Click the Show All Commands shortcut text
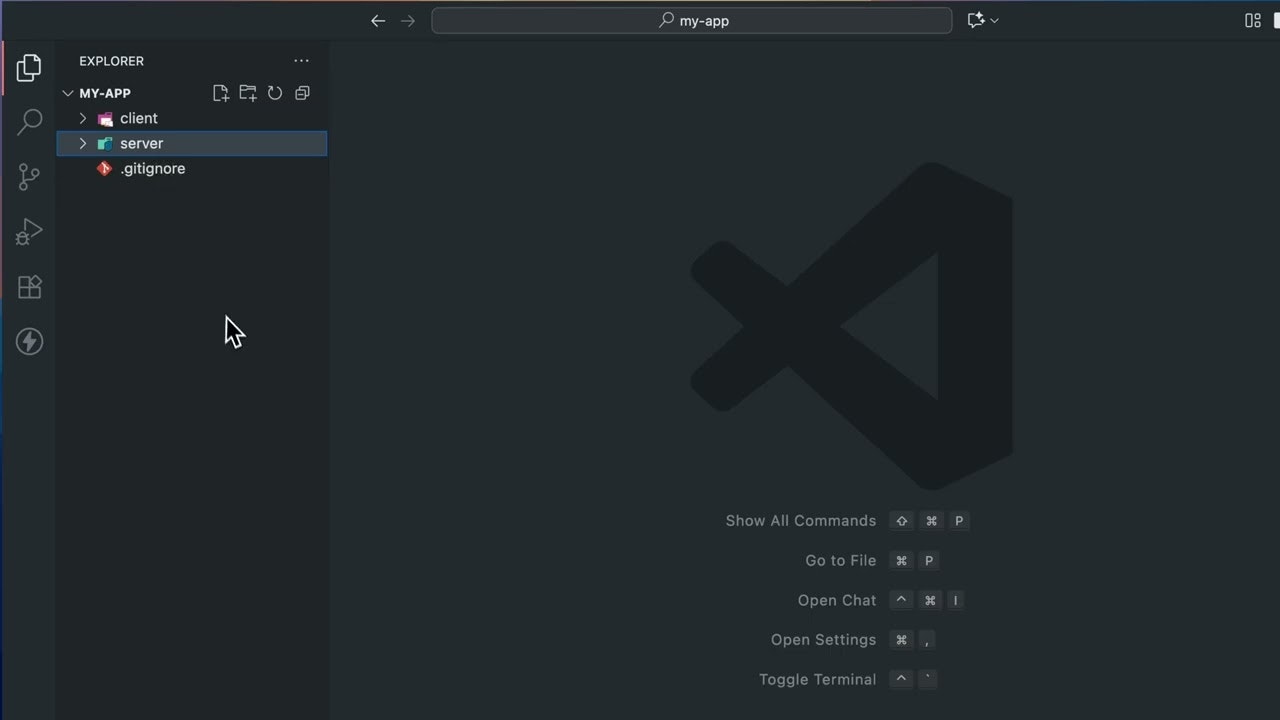Screen dimensions: 1280x720 click(800, 520)
